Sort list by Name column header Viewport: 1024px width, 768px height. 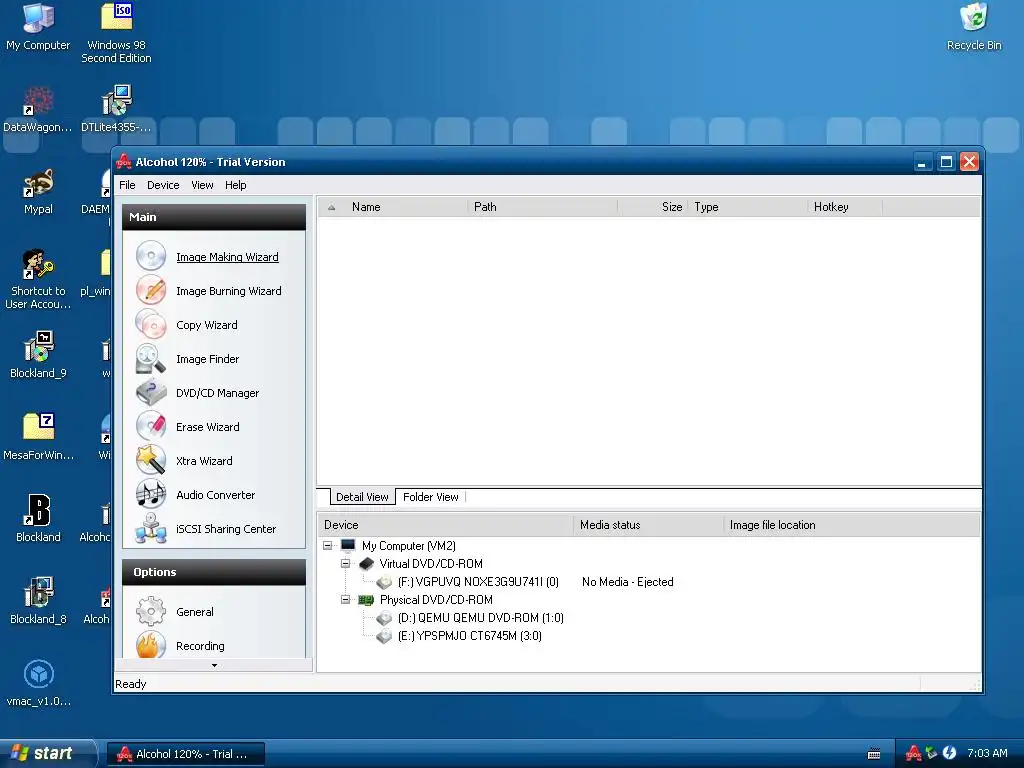(406, 207)
